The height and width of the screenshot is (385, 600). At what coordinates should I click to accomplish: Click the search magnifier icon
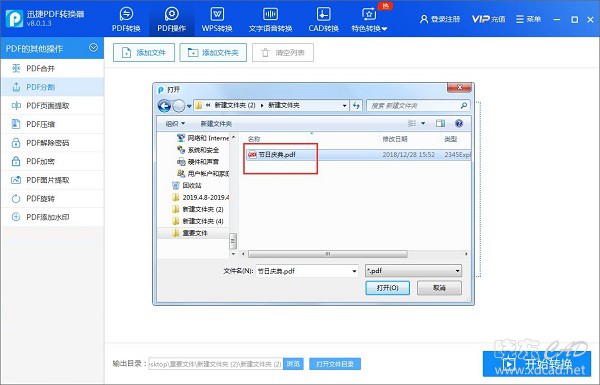[x=464, y=105]
